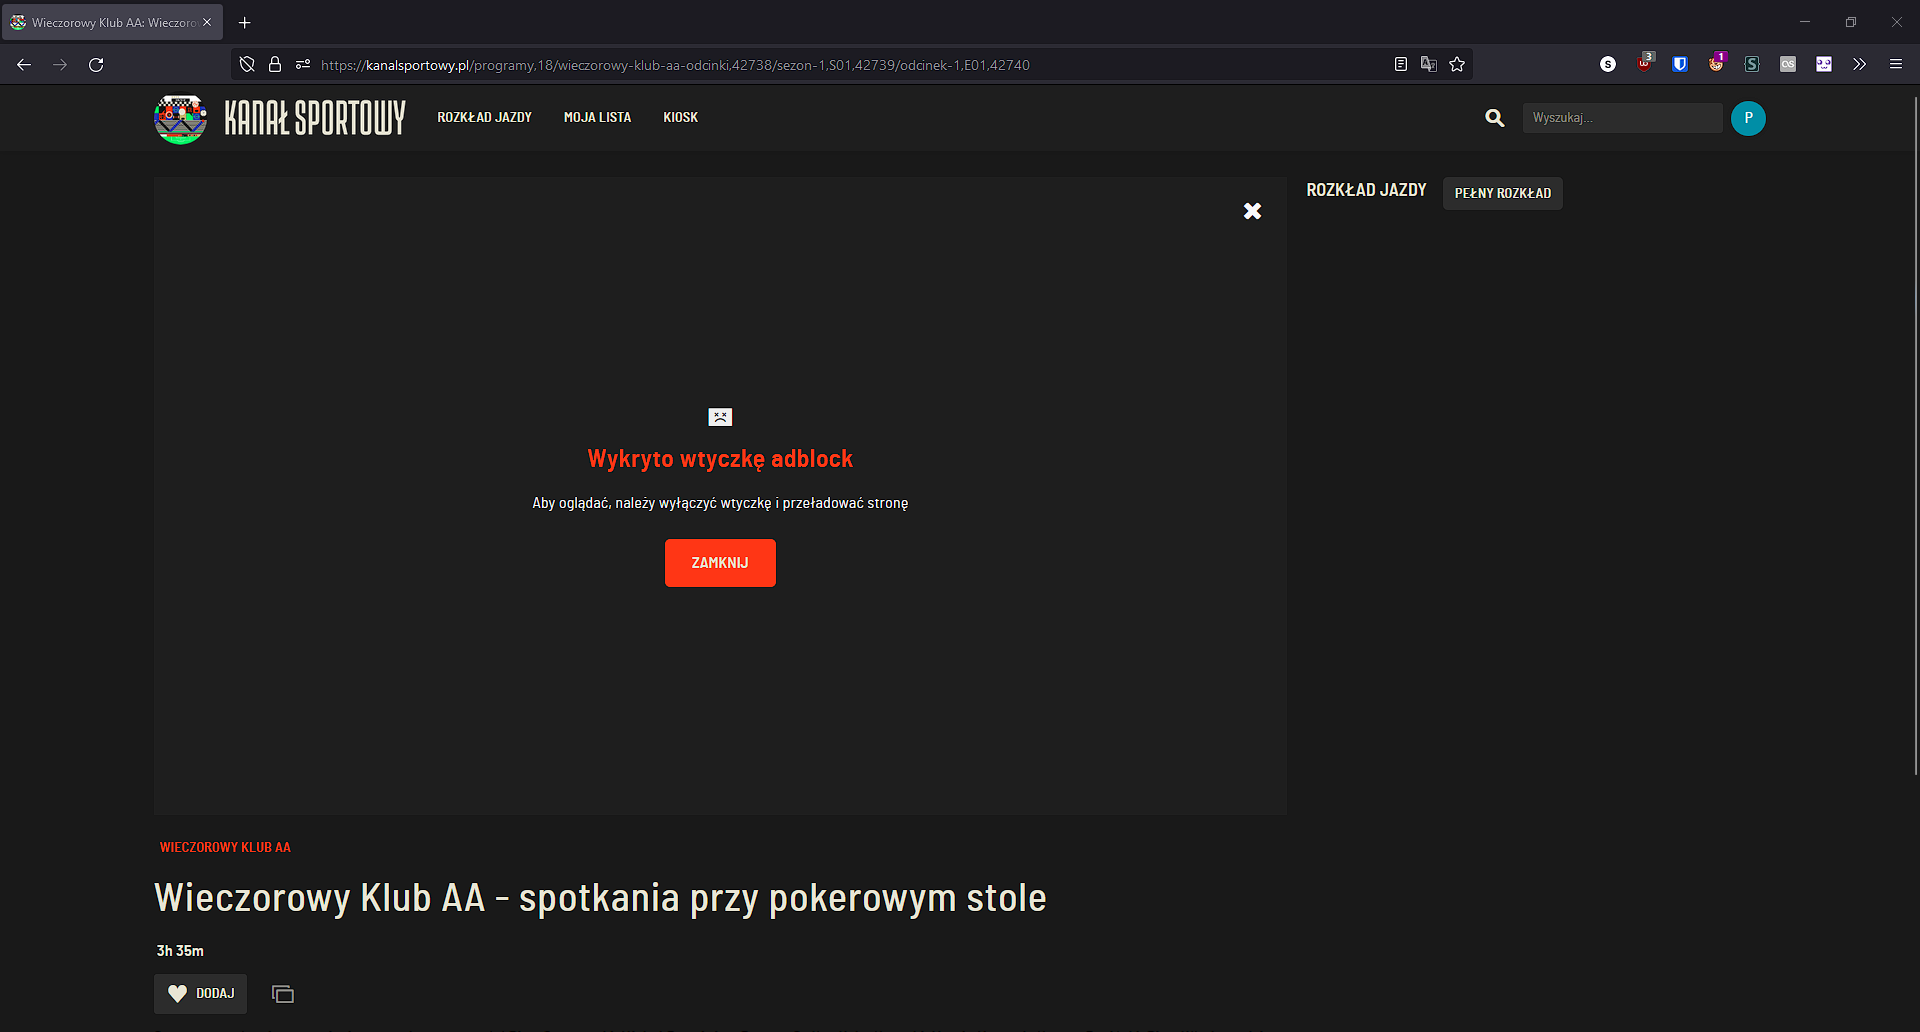
Task: Switch to the ROZKŁAD JAZDY menu item
Action: point(484,117)
